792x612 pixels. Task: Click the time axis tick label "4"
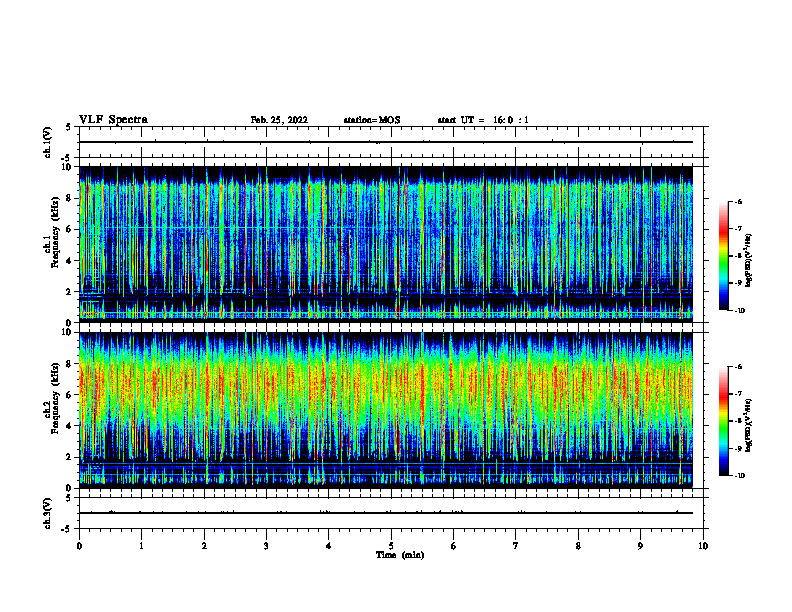click(329, 546)
